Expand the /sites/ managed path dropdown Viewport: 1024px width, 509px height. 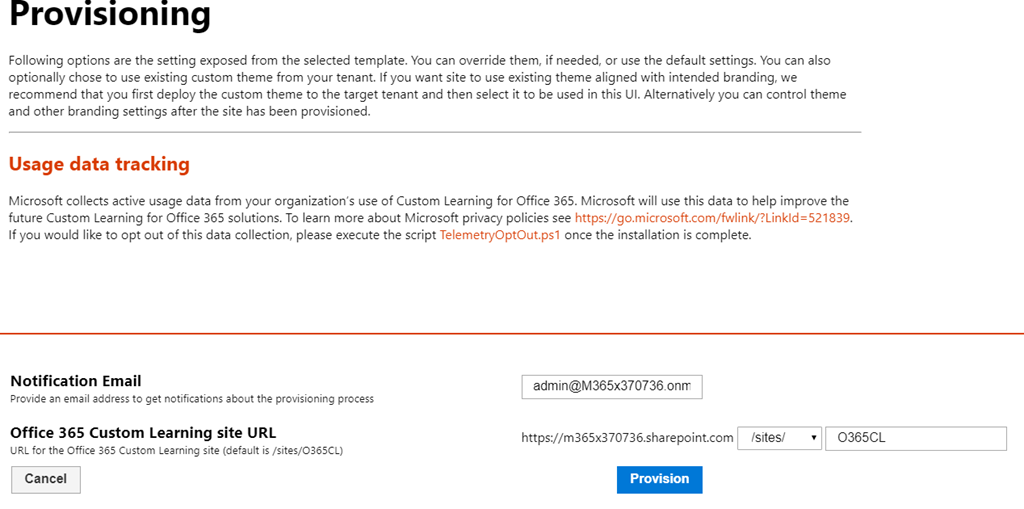779,438
